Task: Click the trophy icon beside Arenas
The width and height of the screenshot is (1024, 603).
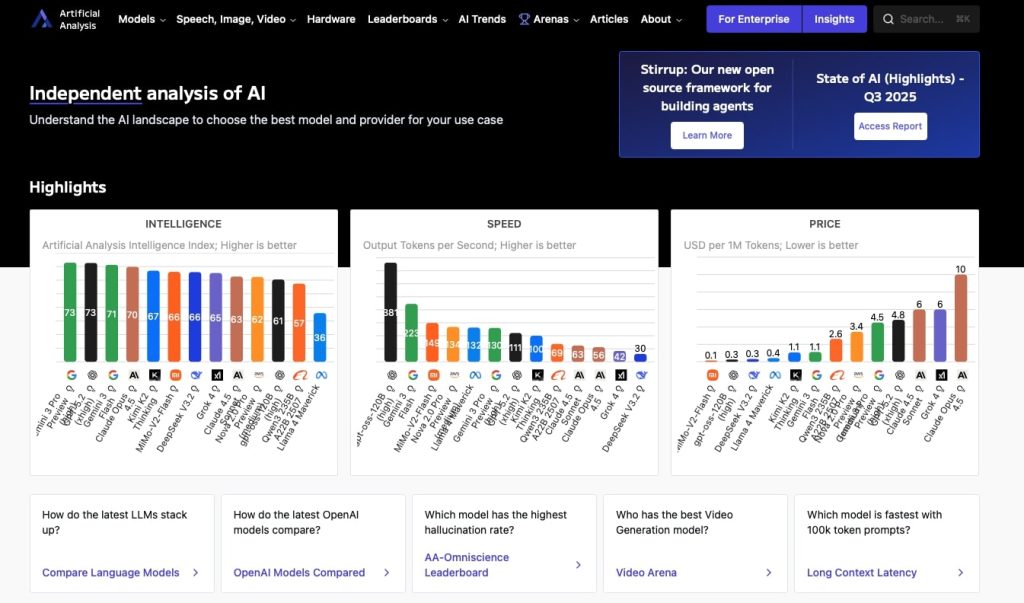Action: (x=524, y=19)
